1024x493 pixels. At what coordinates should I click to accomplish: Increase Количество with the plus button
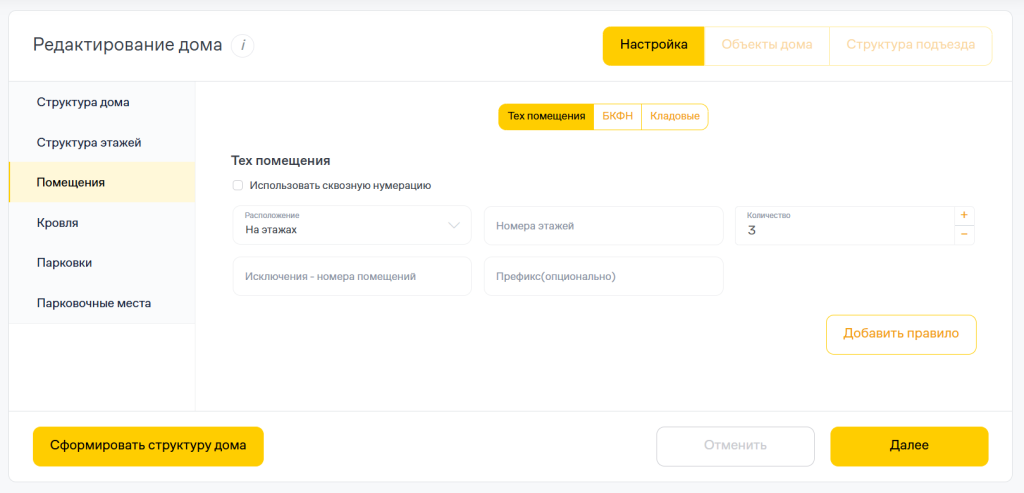[x=964, y=215]
